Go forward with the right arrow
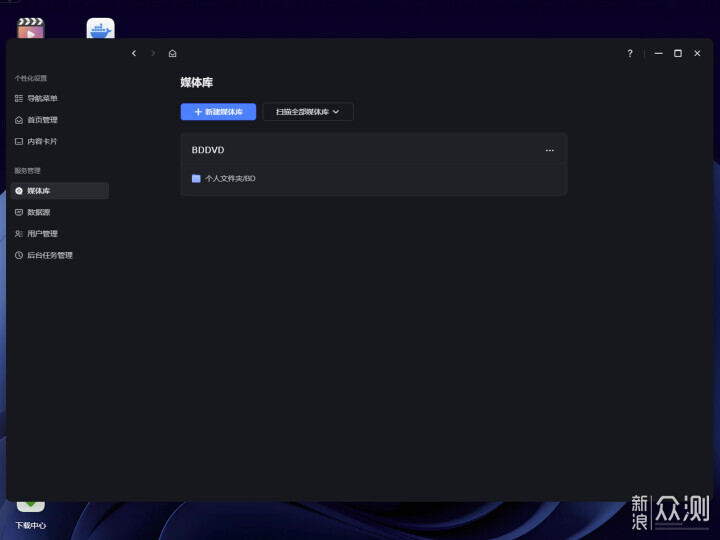This screenshot has height=540, width=720. click(x=153, y=53)
